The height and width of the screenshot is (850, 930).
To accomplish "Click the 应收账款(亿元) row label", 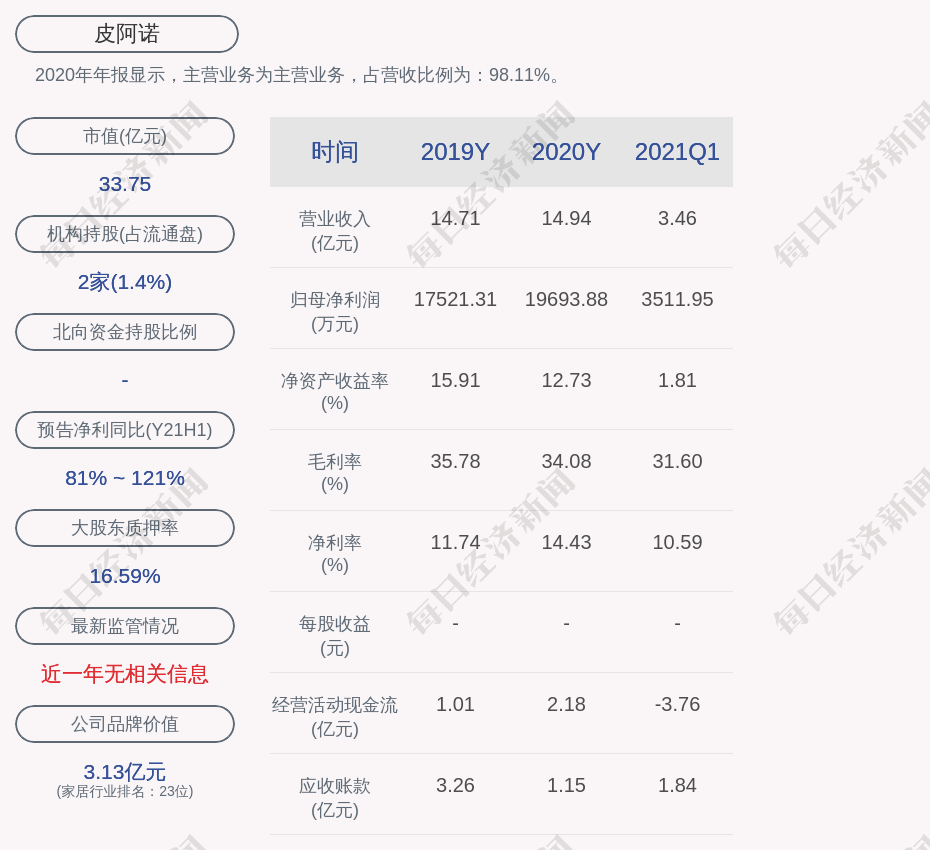I will [x=335, y=798].
